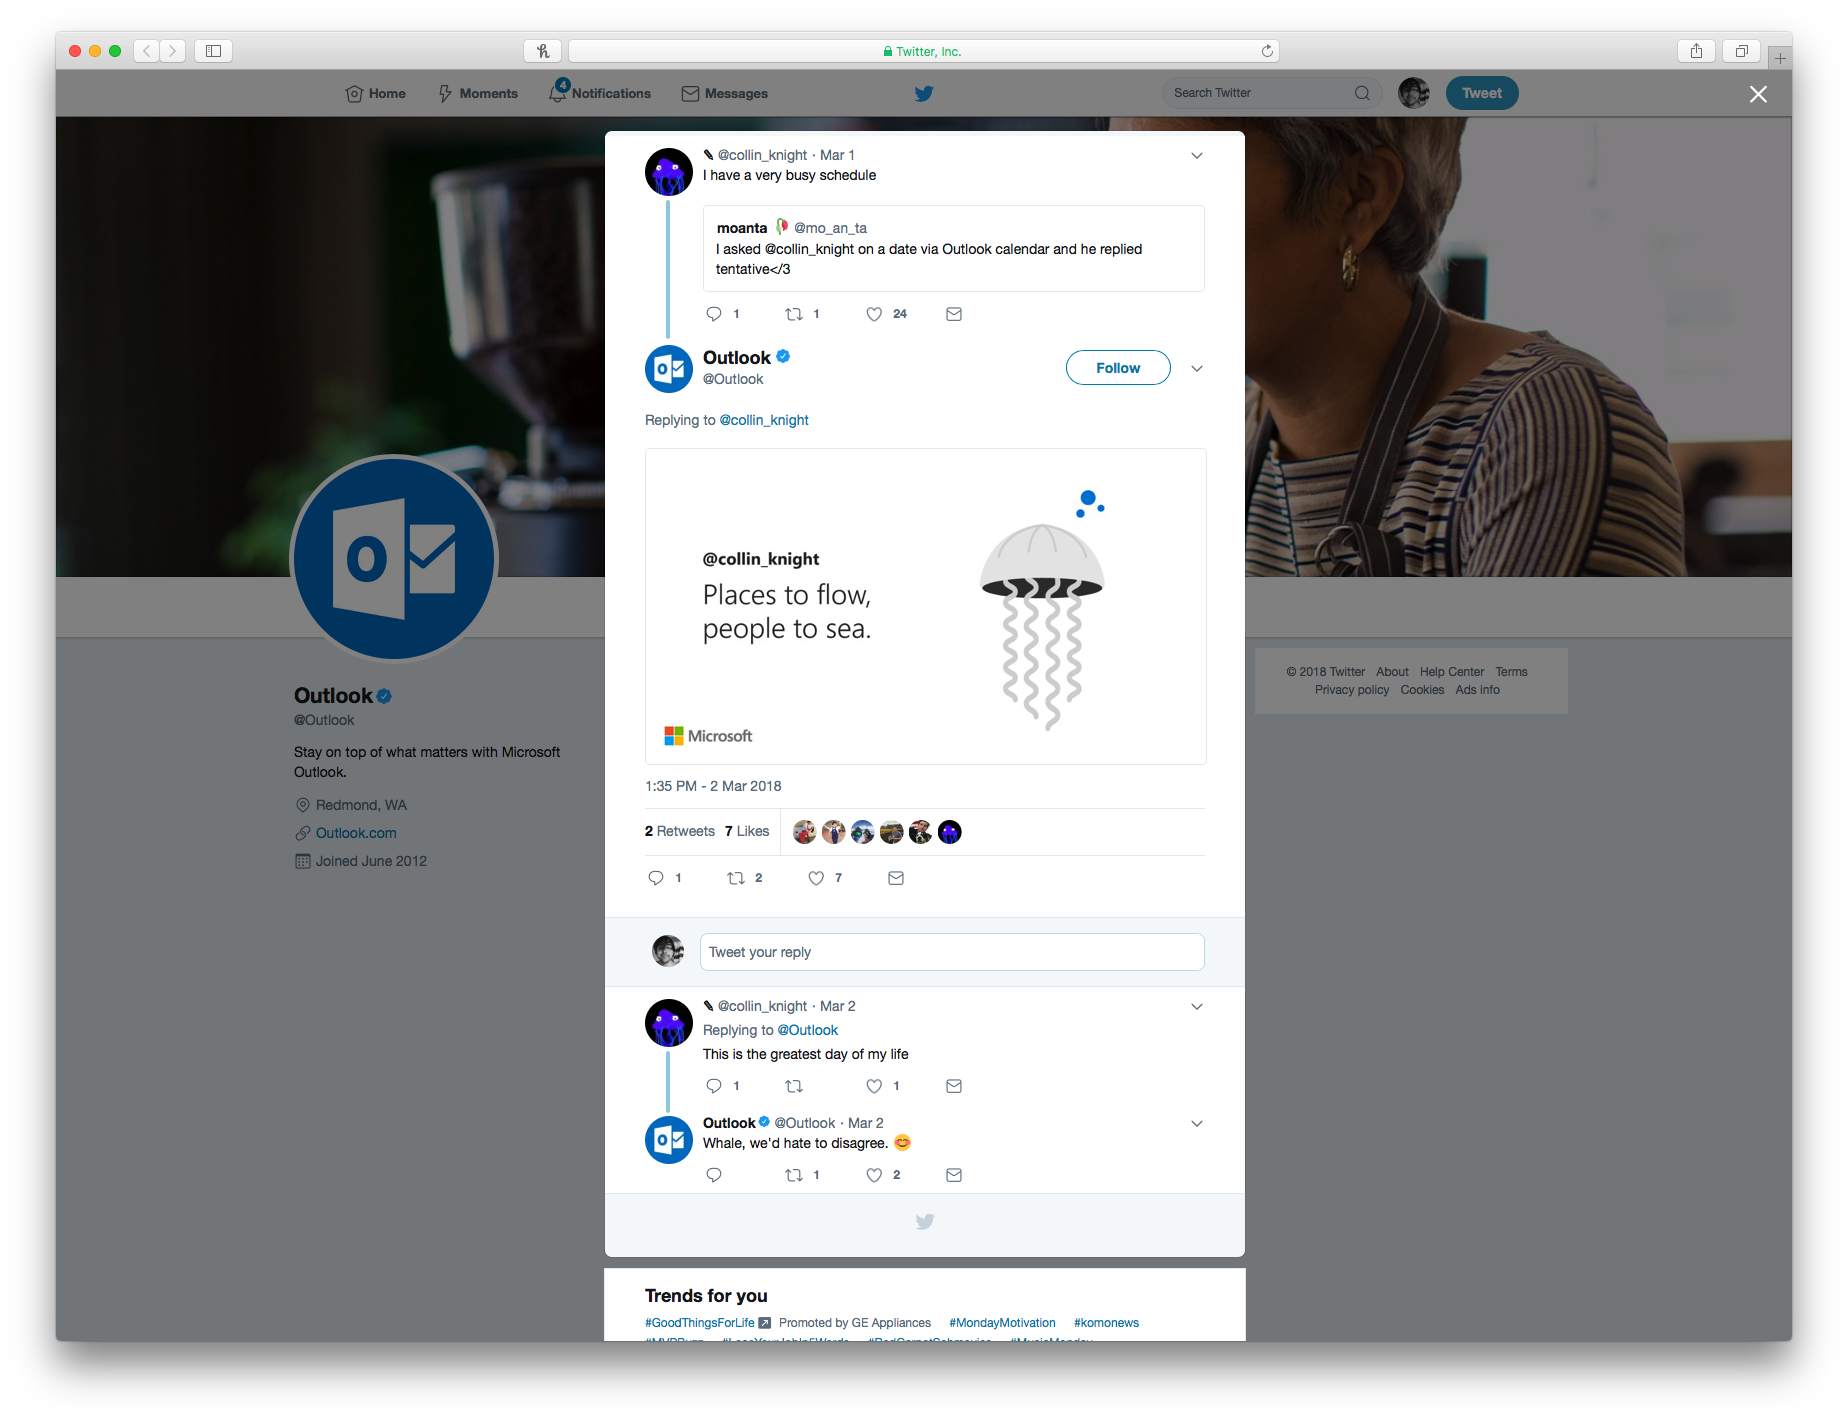Send busy schedule tweet via direct message

[x=954, y=314]
